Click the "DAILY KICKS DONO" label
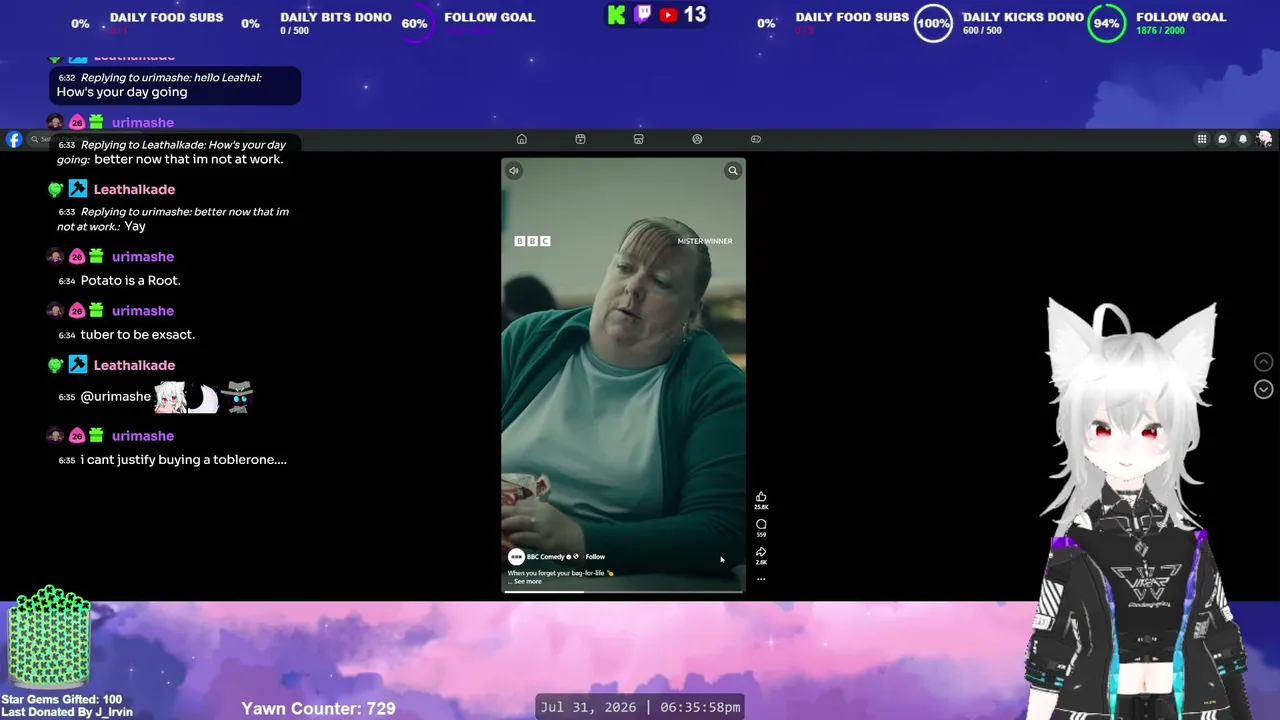This screenshot has height=720, width=1280. (x=1023, y=17)
